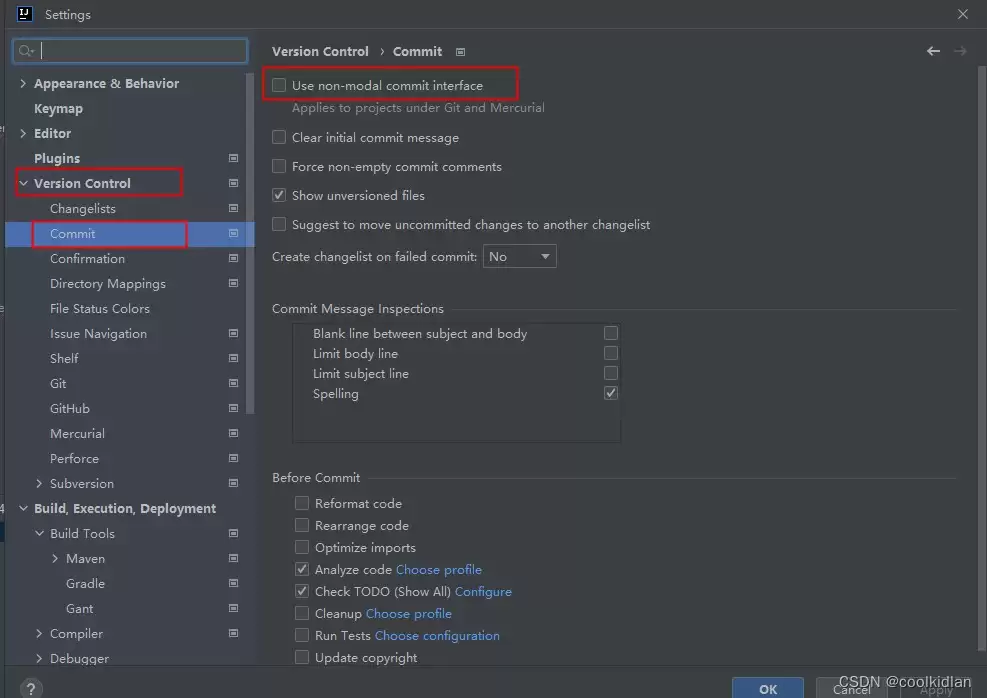987x698 pixels.
Task: Focus the settings search field
Action: 130,51
